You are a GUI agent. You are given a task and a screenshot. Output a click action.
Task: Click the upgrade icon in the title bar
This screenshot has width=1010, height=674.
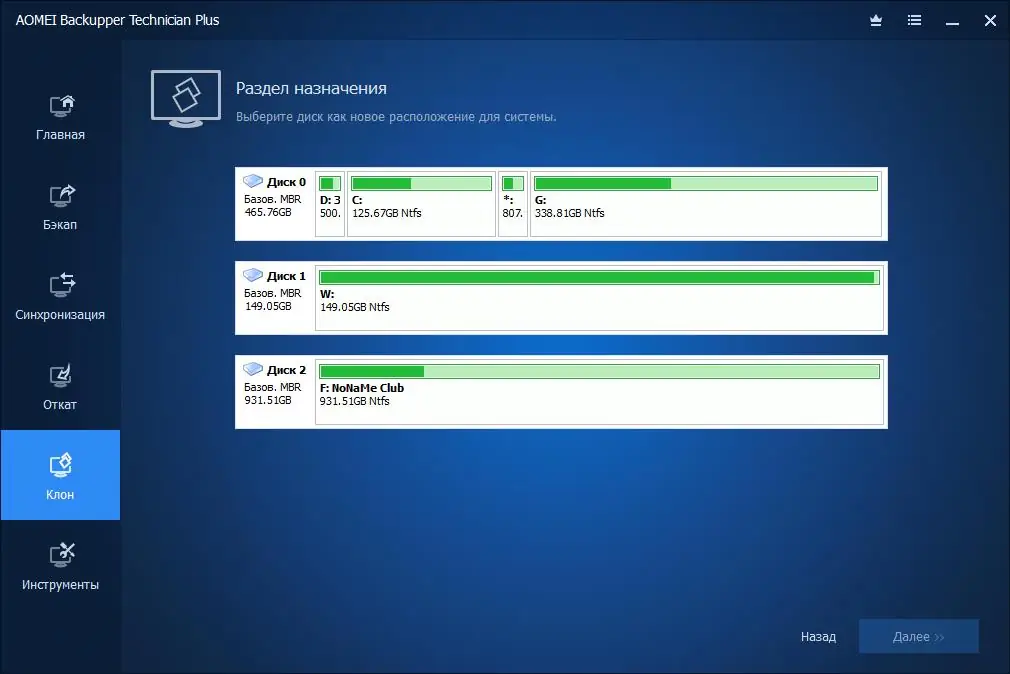[875, 20]
